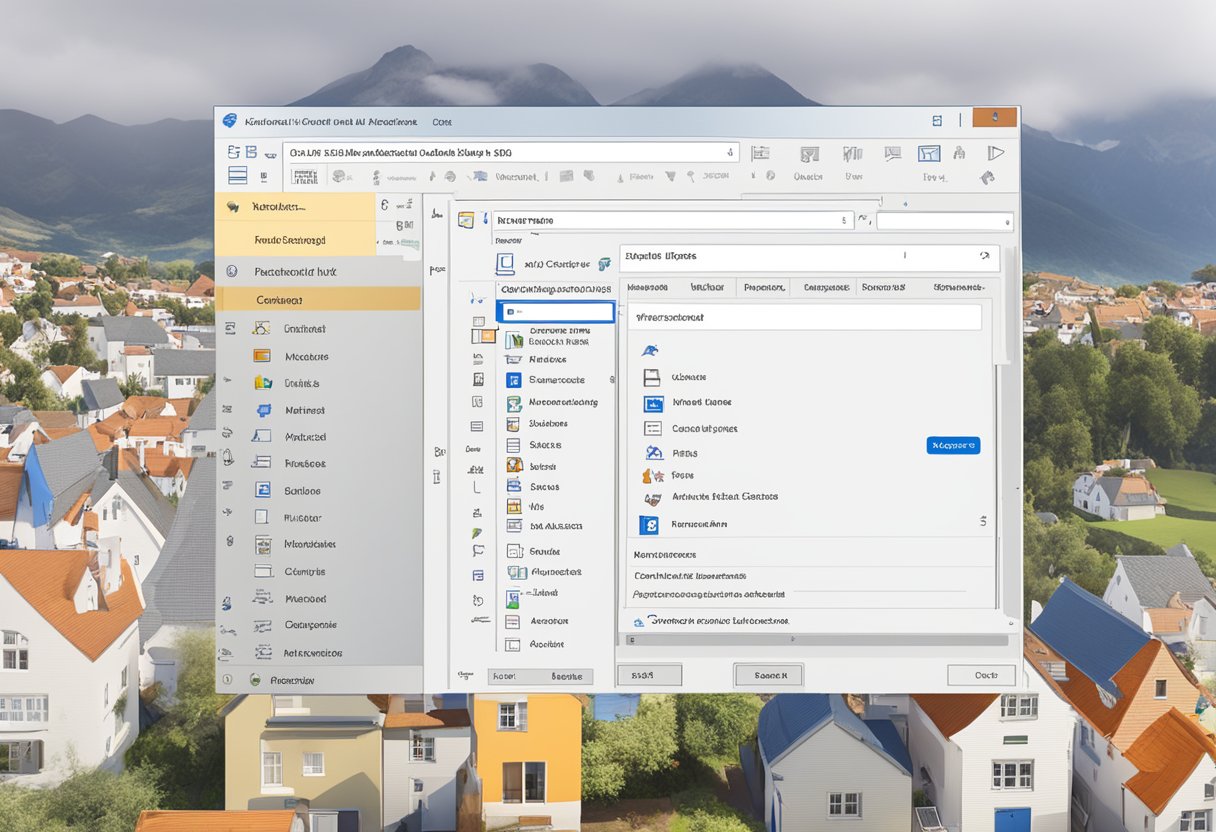This screenshot has width=1216, height=832.
Task: Switch to the Properties tab in the dialog
Action: (x=765, y=288)
